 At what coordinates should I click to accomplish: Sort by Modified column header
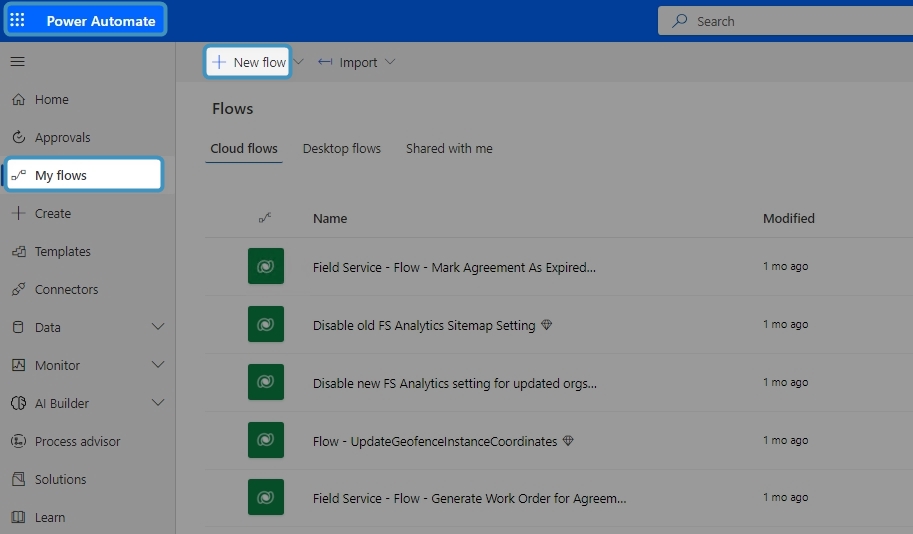788,218
